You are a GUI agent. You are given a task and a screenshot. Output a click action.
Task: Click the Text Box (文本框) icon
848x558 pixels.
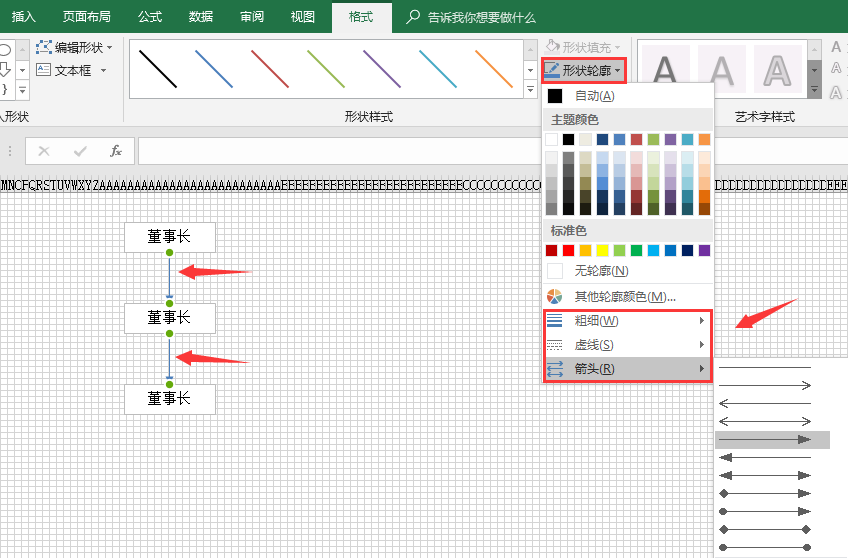pos(43,70)
